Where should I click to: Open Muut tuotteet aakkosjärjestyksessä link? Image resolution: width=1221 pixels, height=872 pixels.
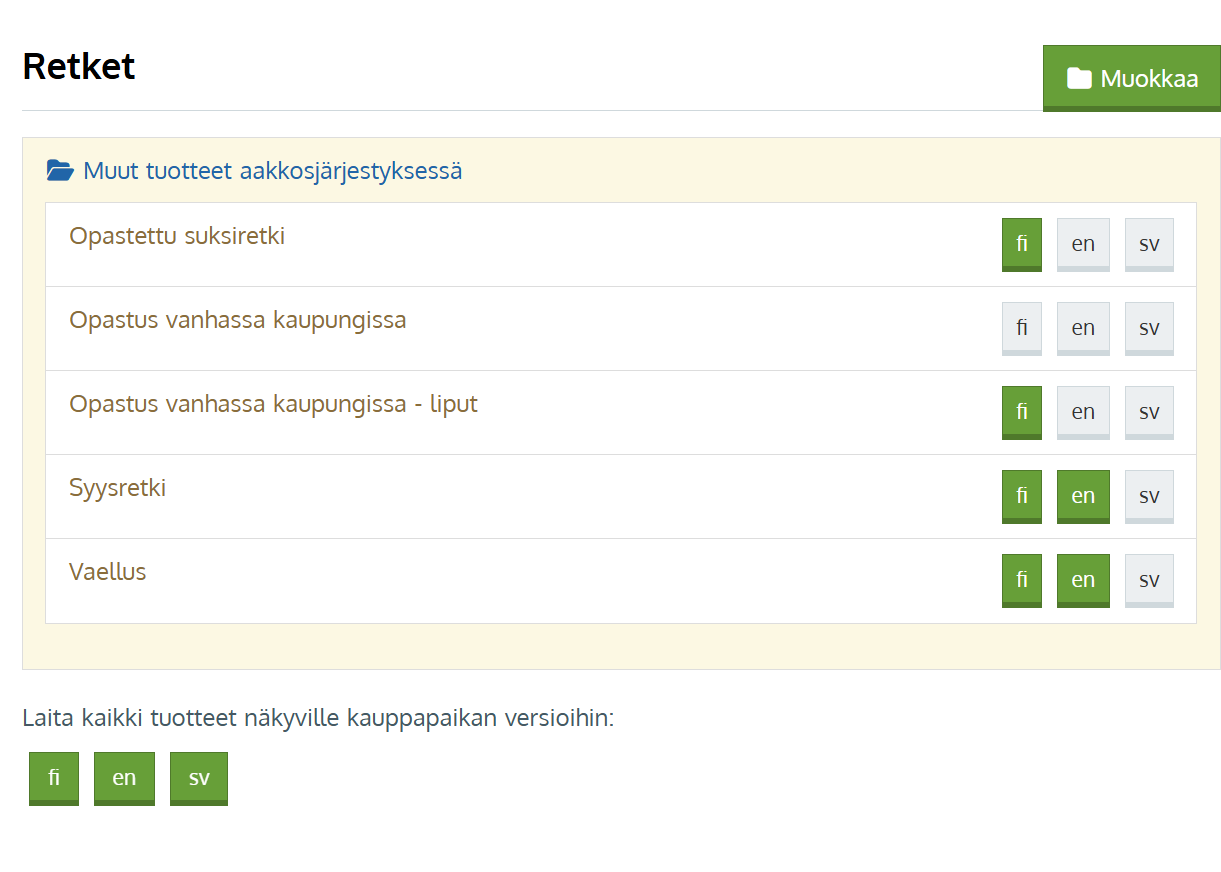[x=272, y=171]
